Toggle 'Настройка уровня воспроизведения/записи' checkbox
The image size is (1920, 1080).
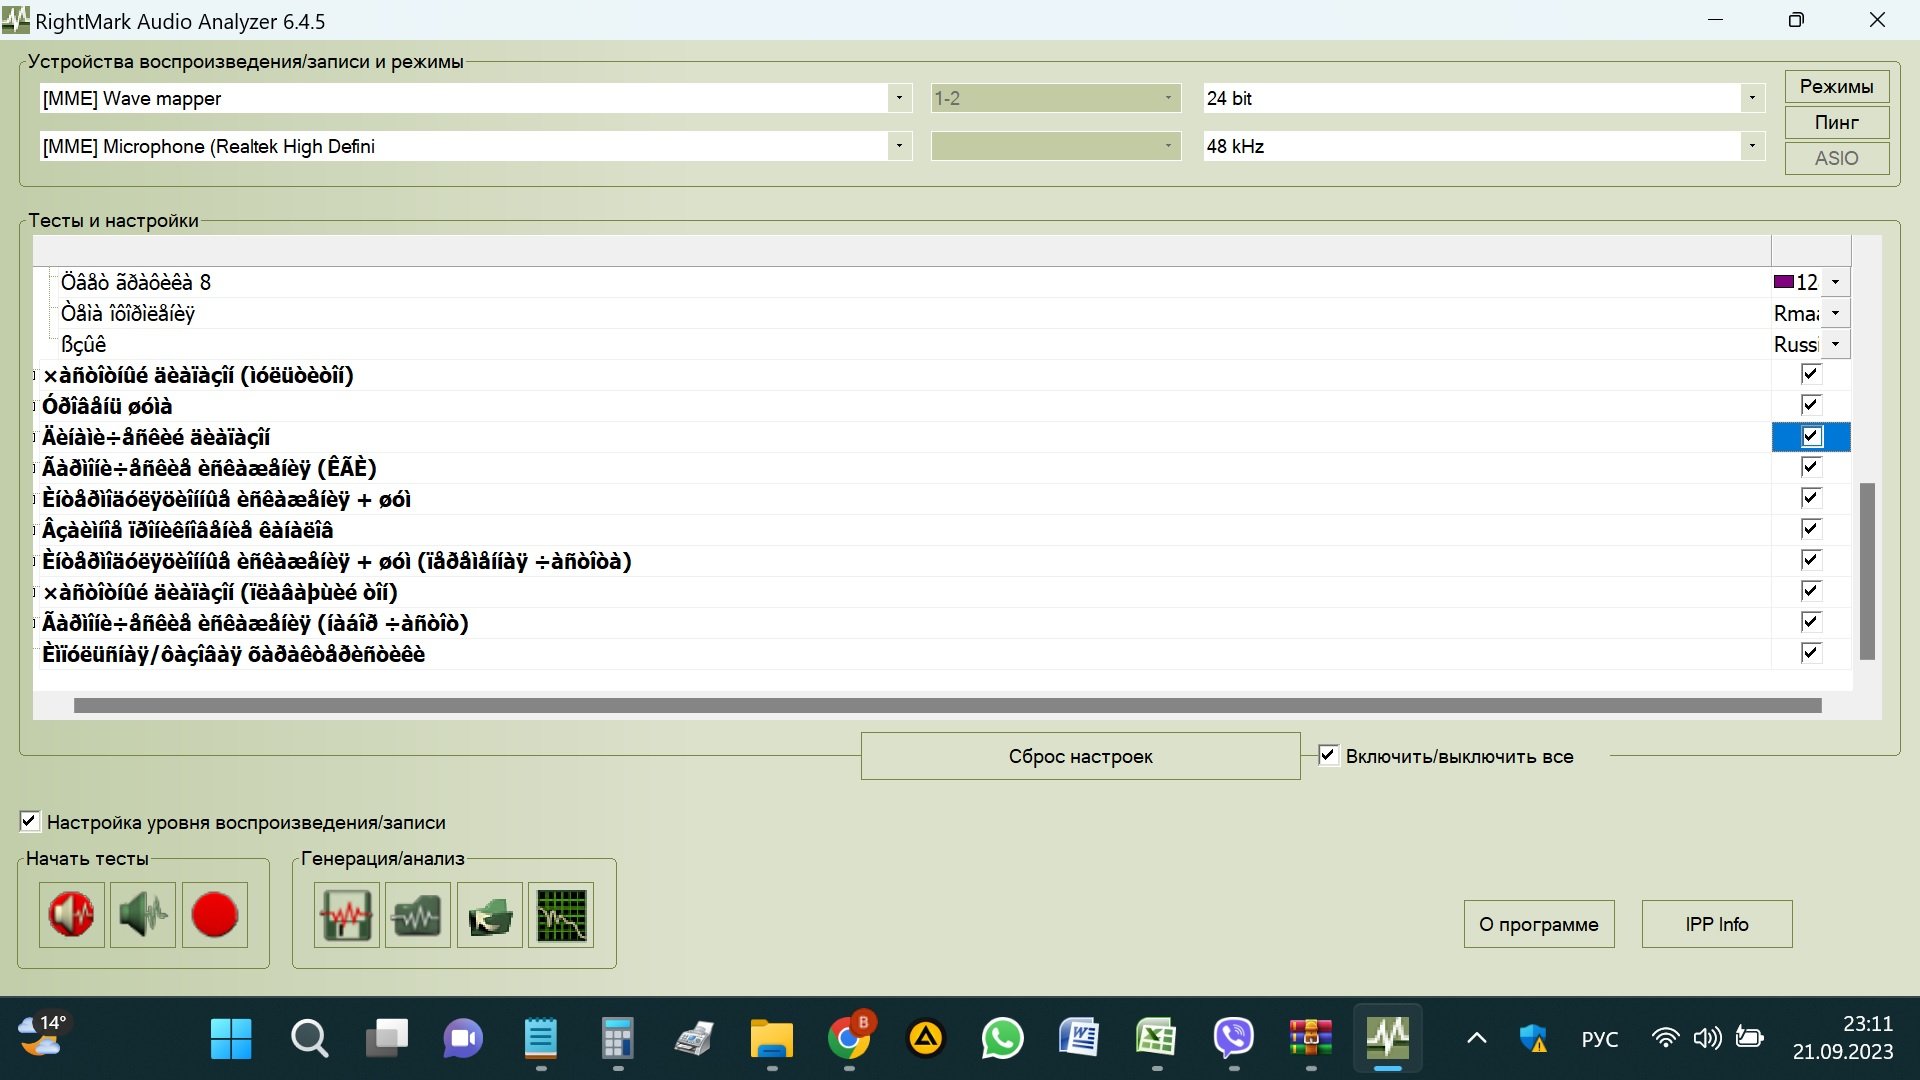(x=30, y=821)
